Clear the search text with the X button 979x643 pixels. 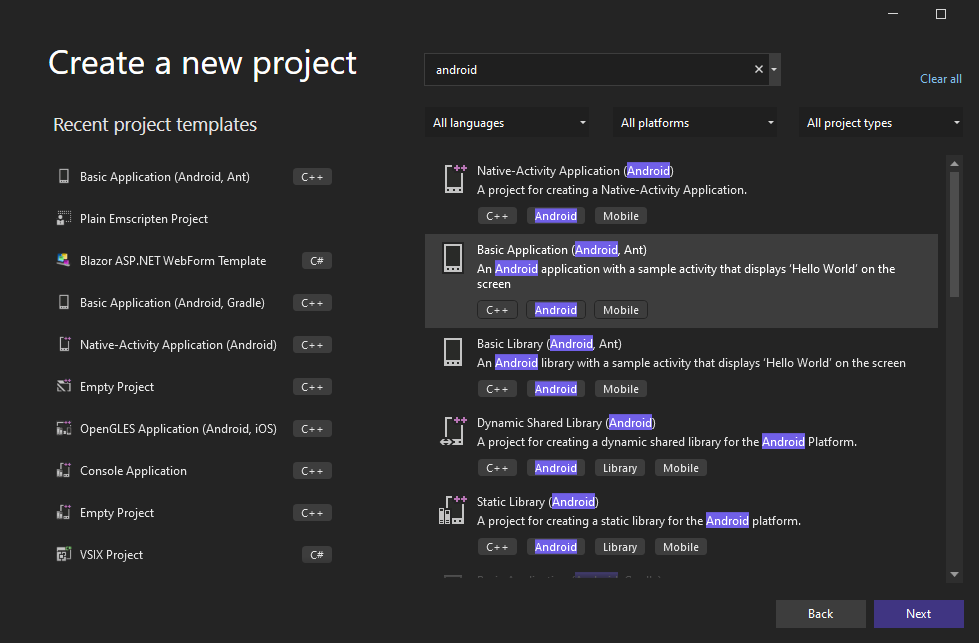tap(759, 69)
